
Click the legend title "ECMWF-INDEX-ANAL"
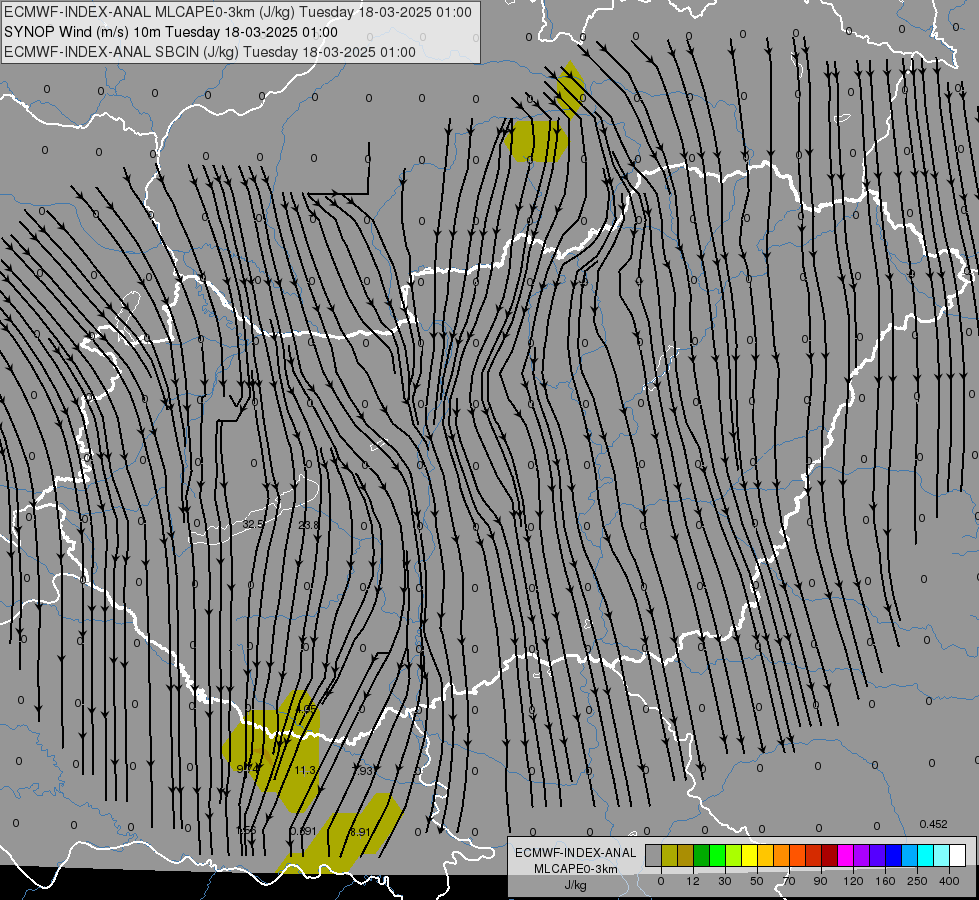[576, 853]
